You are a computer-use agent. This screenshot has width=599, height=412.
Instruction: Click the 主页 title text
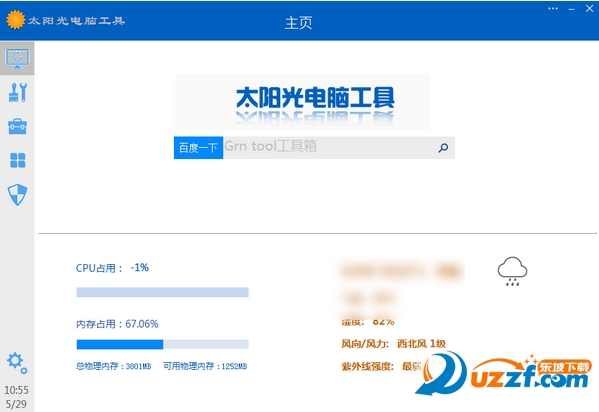(298, 23)
